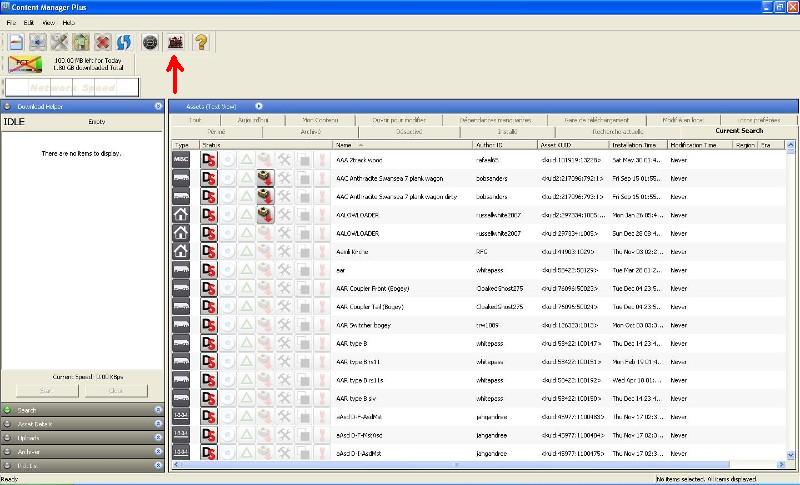The image size is (800, 485).
Task: Click the house type icon of the Aunli Kirche row
Action: pos(181,251)
